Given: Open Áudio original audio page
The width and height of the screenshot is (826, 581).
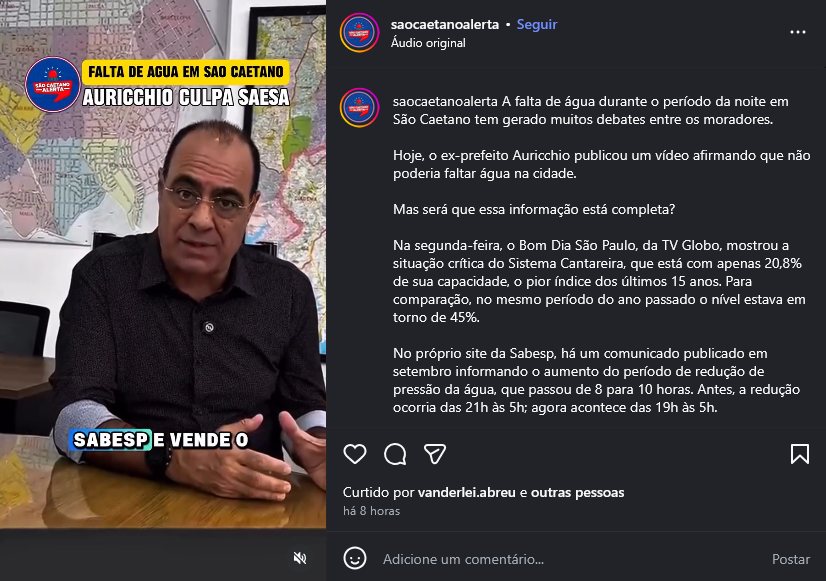Looking at the screenshot, I should pyautogui.click(x=428, y=43).
